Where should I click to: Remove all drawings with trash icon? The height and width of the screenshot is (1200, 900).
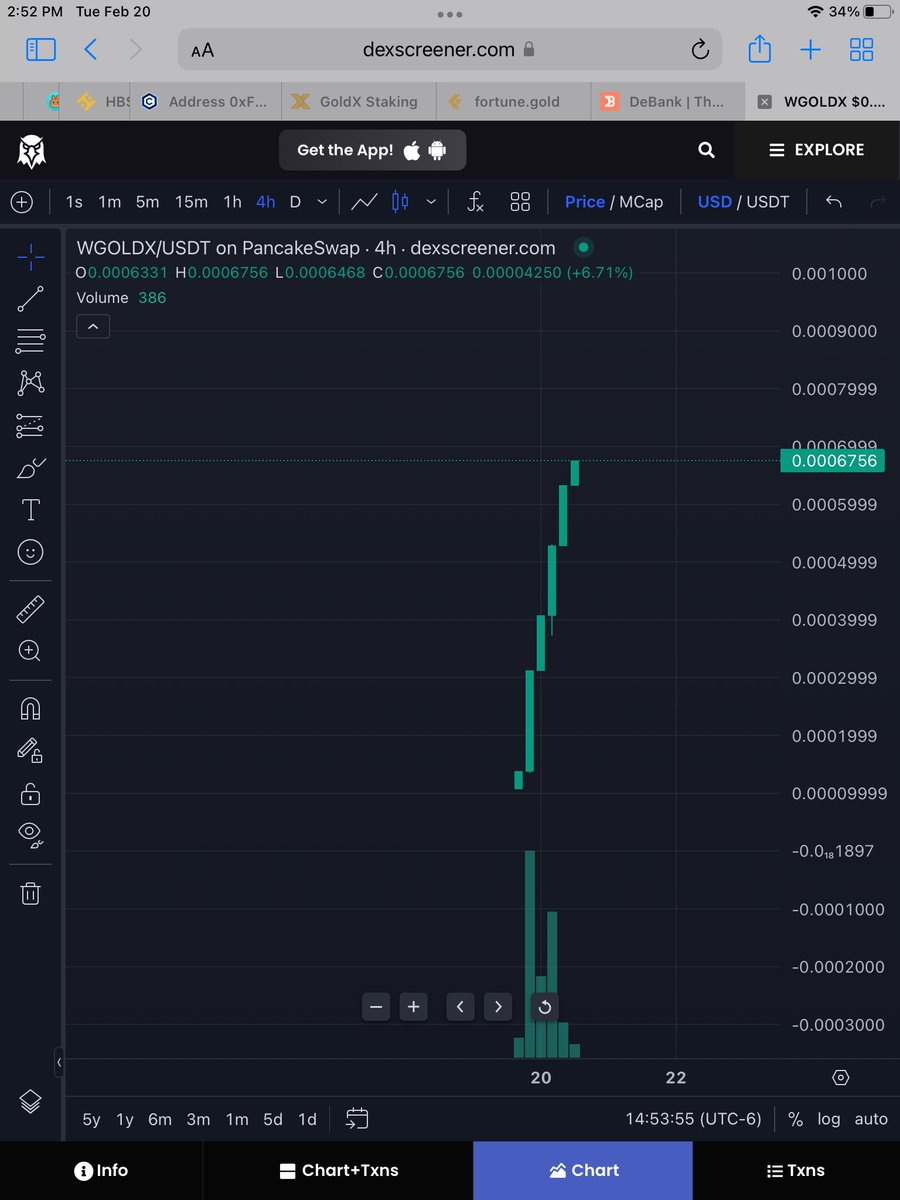pyautogui.click(x=29, y=893)
